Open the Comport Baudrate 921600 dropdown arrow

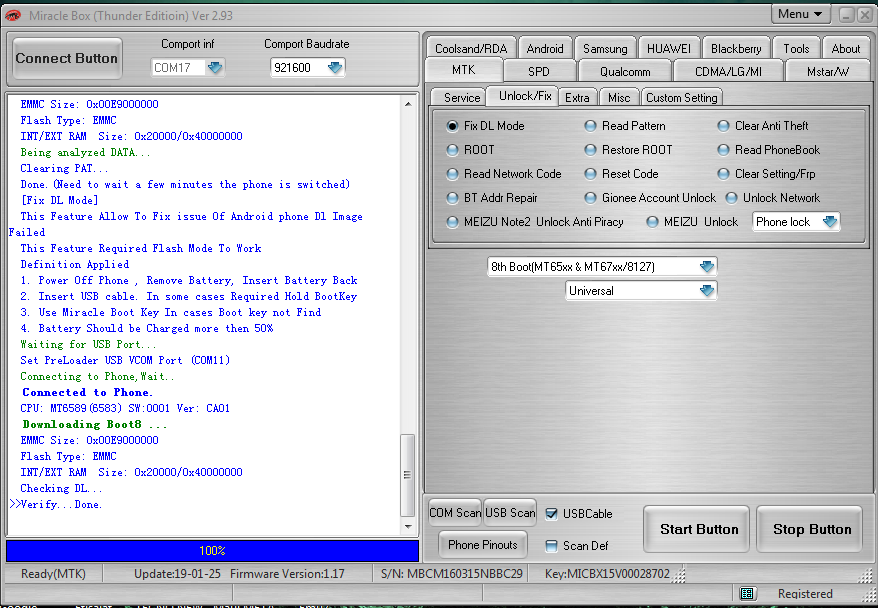click(x=335, y=68)
